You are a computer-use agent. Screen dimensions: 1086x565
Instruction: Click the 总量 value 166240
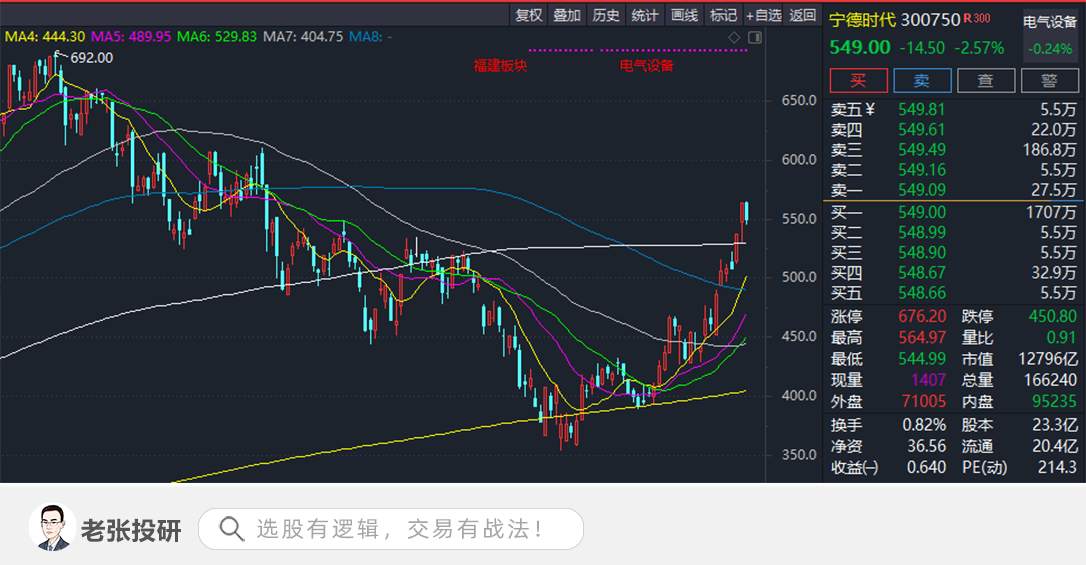click(x=1050, y=380)
